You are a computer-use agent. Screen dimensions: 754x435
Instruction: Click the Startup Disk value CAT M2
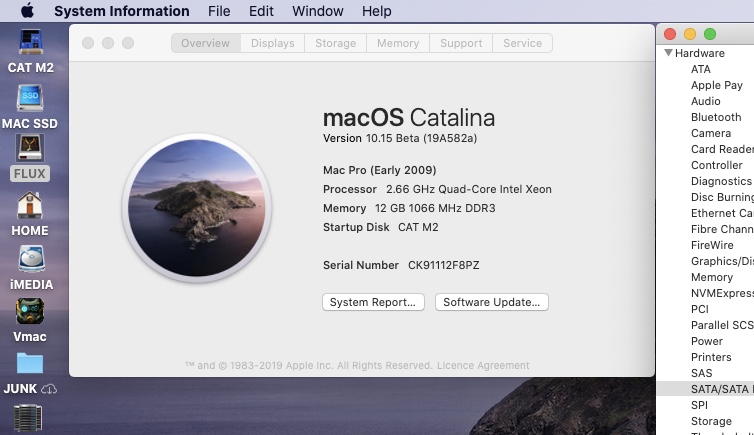tap(418, 227)
